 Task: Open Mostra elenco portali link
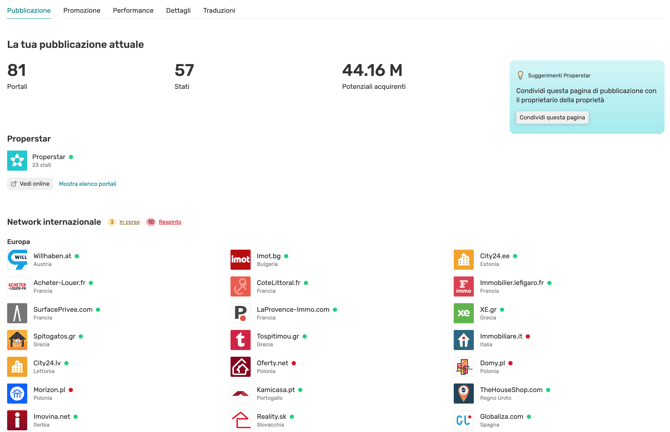pos(88,184)
